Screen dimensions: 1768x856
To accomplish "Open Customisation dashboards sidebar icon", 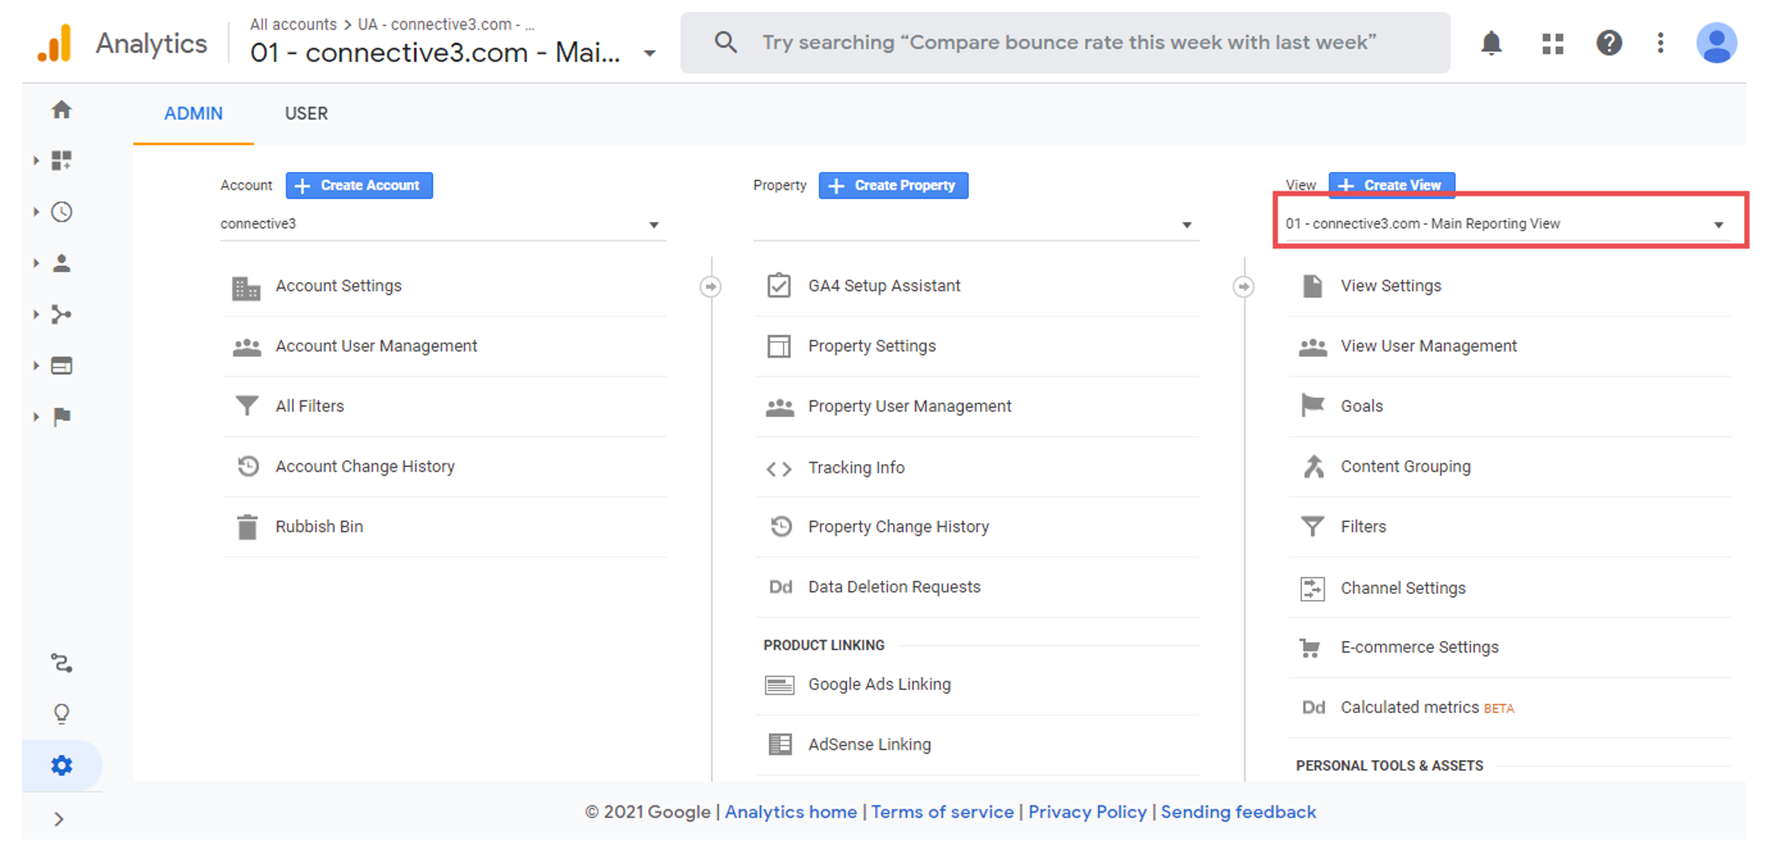I will [x=62, y=160].
